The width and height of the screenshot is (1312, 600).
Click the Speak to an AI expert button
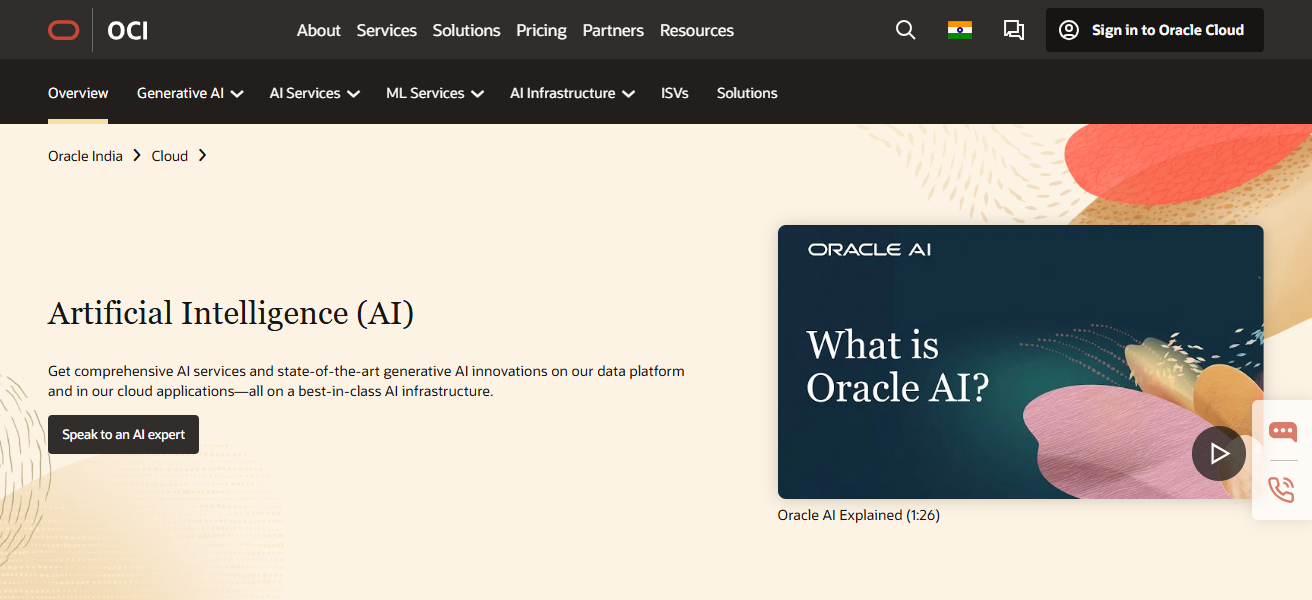[123, 434]
